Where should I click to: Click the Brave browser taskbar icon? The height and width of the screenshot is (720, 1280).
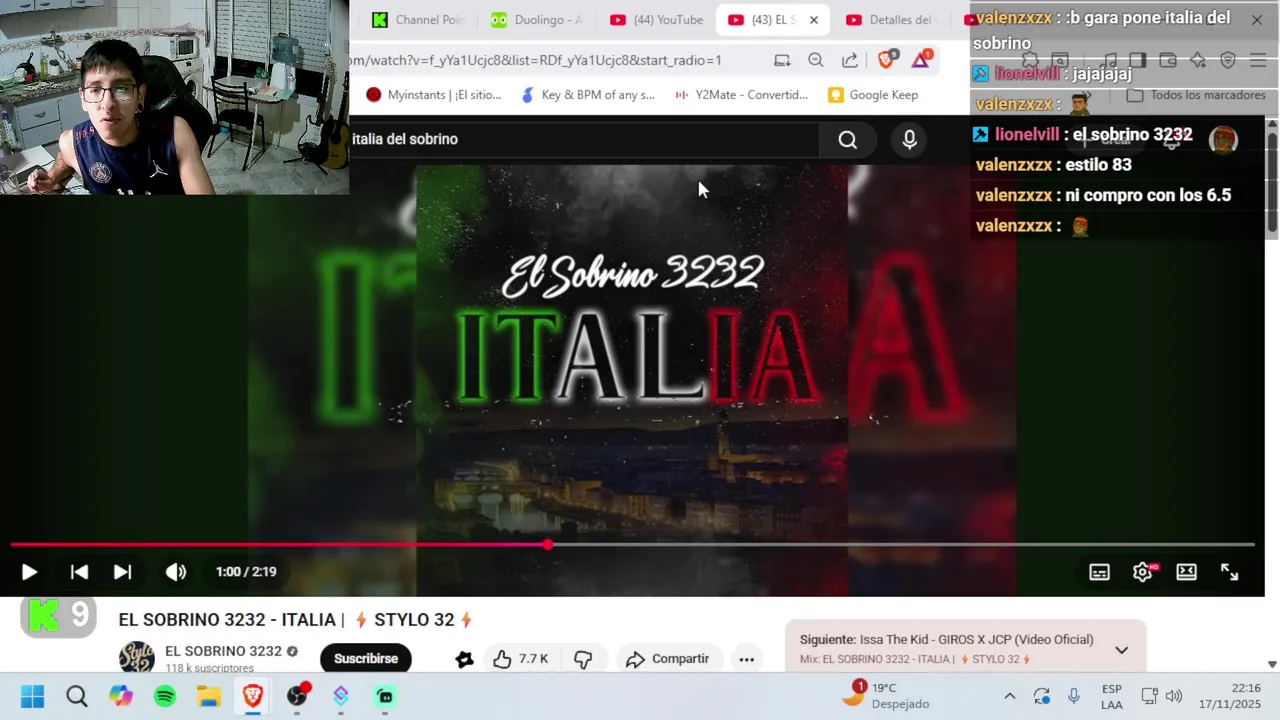253,696
